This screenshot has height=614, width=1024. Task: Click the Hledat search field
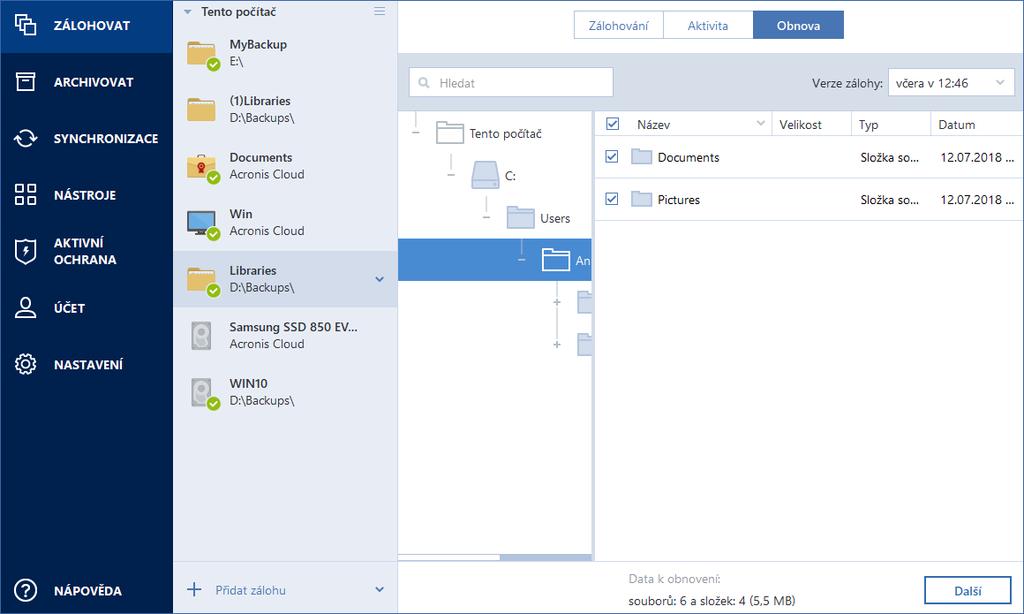click(x=511, y=83)
